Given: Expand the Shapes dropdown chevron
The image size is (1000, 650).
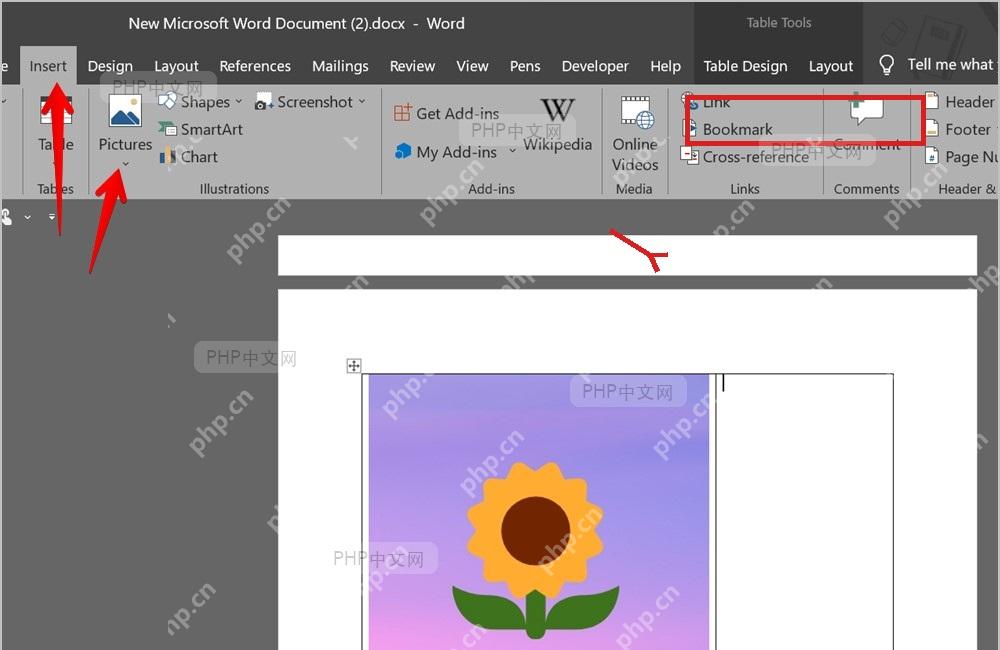Looking at the screenshot, I should pos(239,102).
